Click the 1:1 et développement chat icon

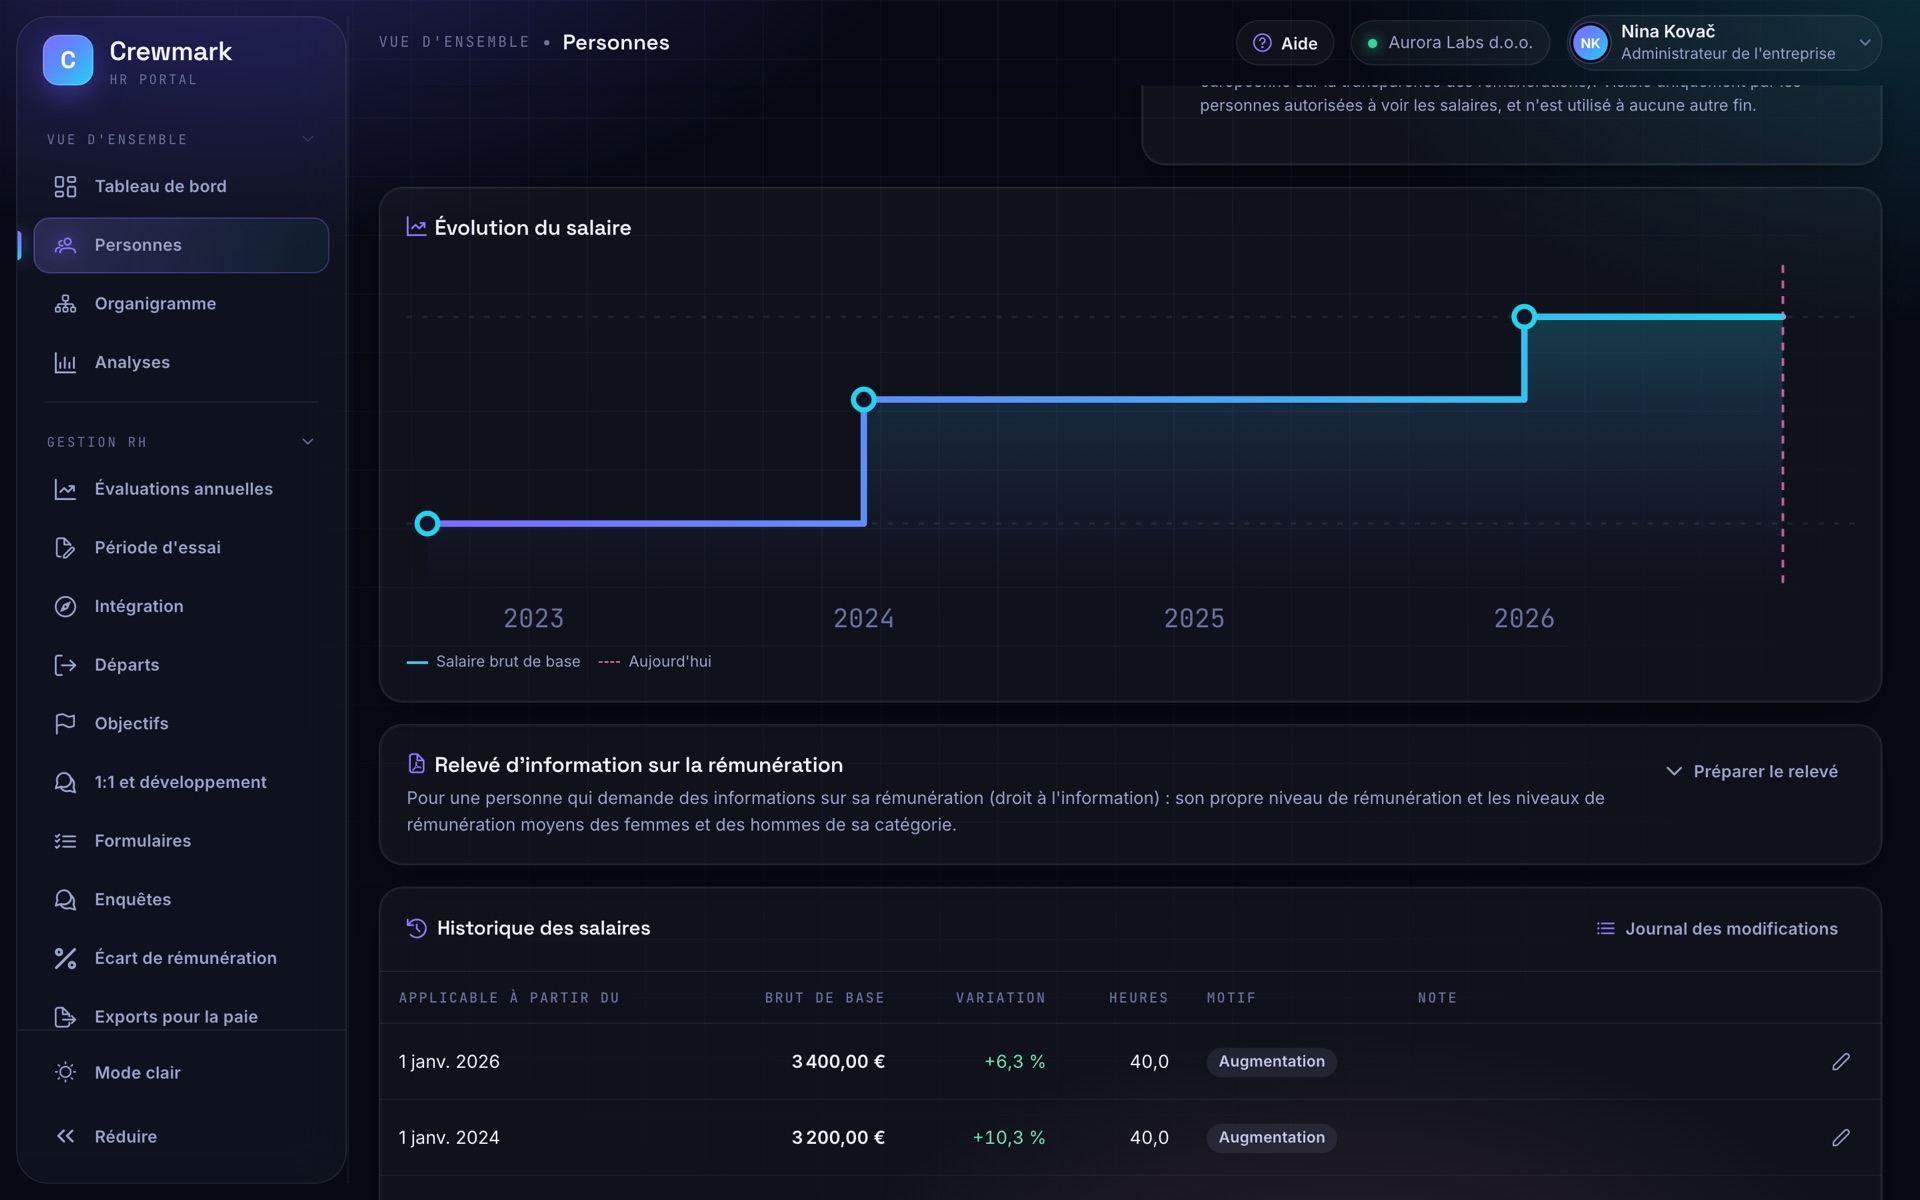pyautogui.click(x=65, y=782)
